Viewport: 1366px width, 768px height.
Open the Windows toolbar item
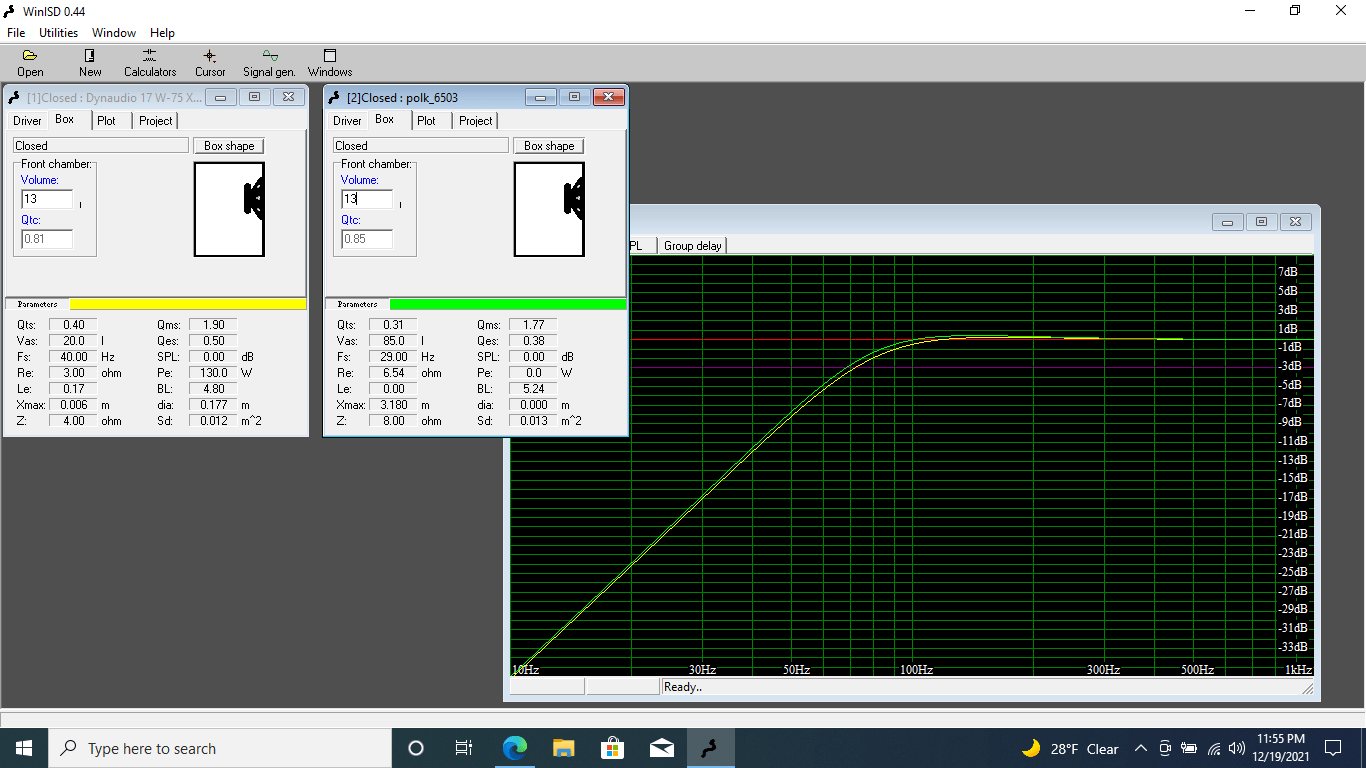point(330,63)
